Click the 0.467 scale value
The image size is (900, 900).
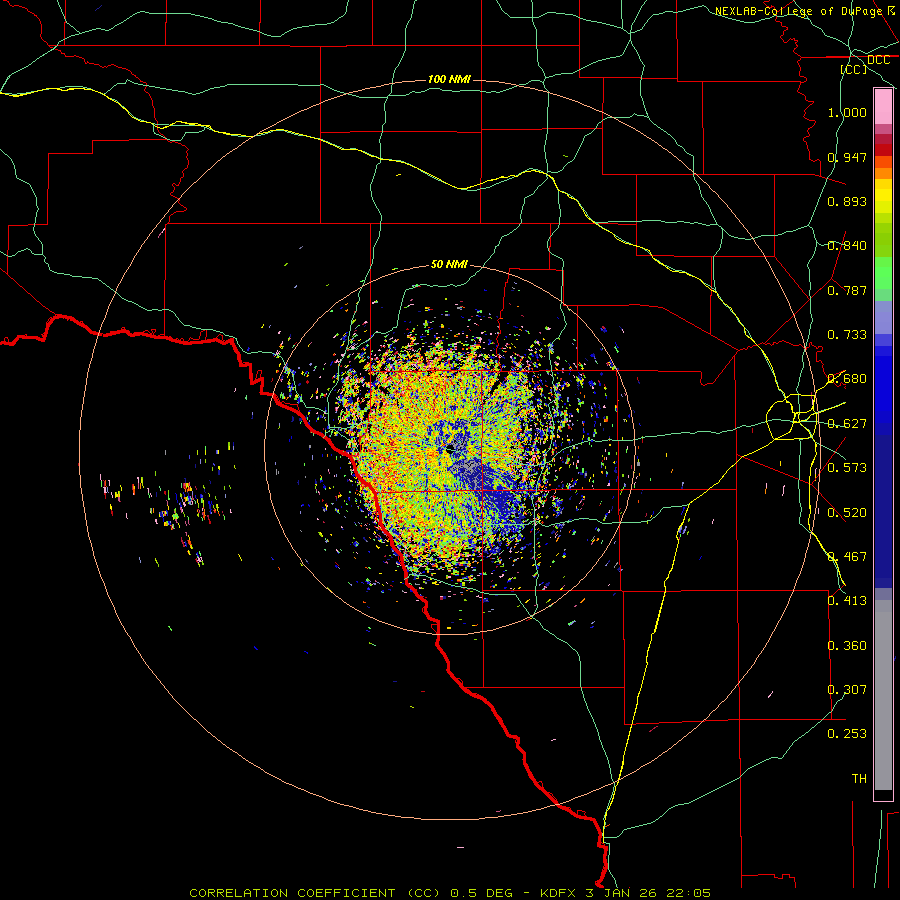click(847, 557)
